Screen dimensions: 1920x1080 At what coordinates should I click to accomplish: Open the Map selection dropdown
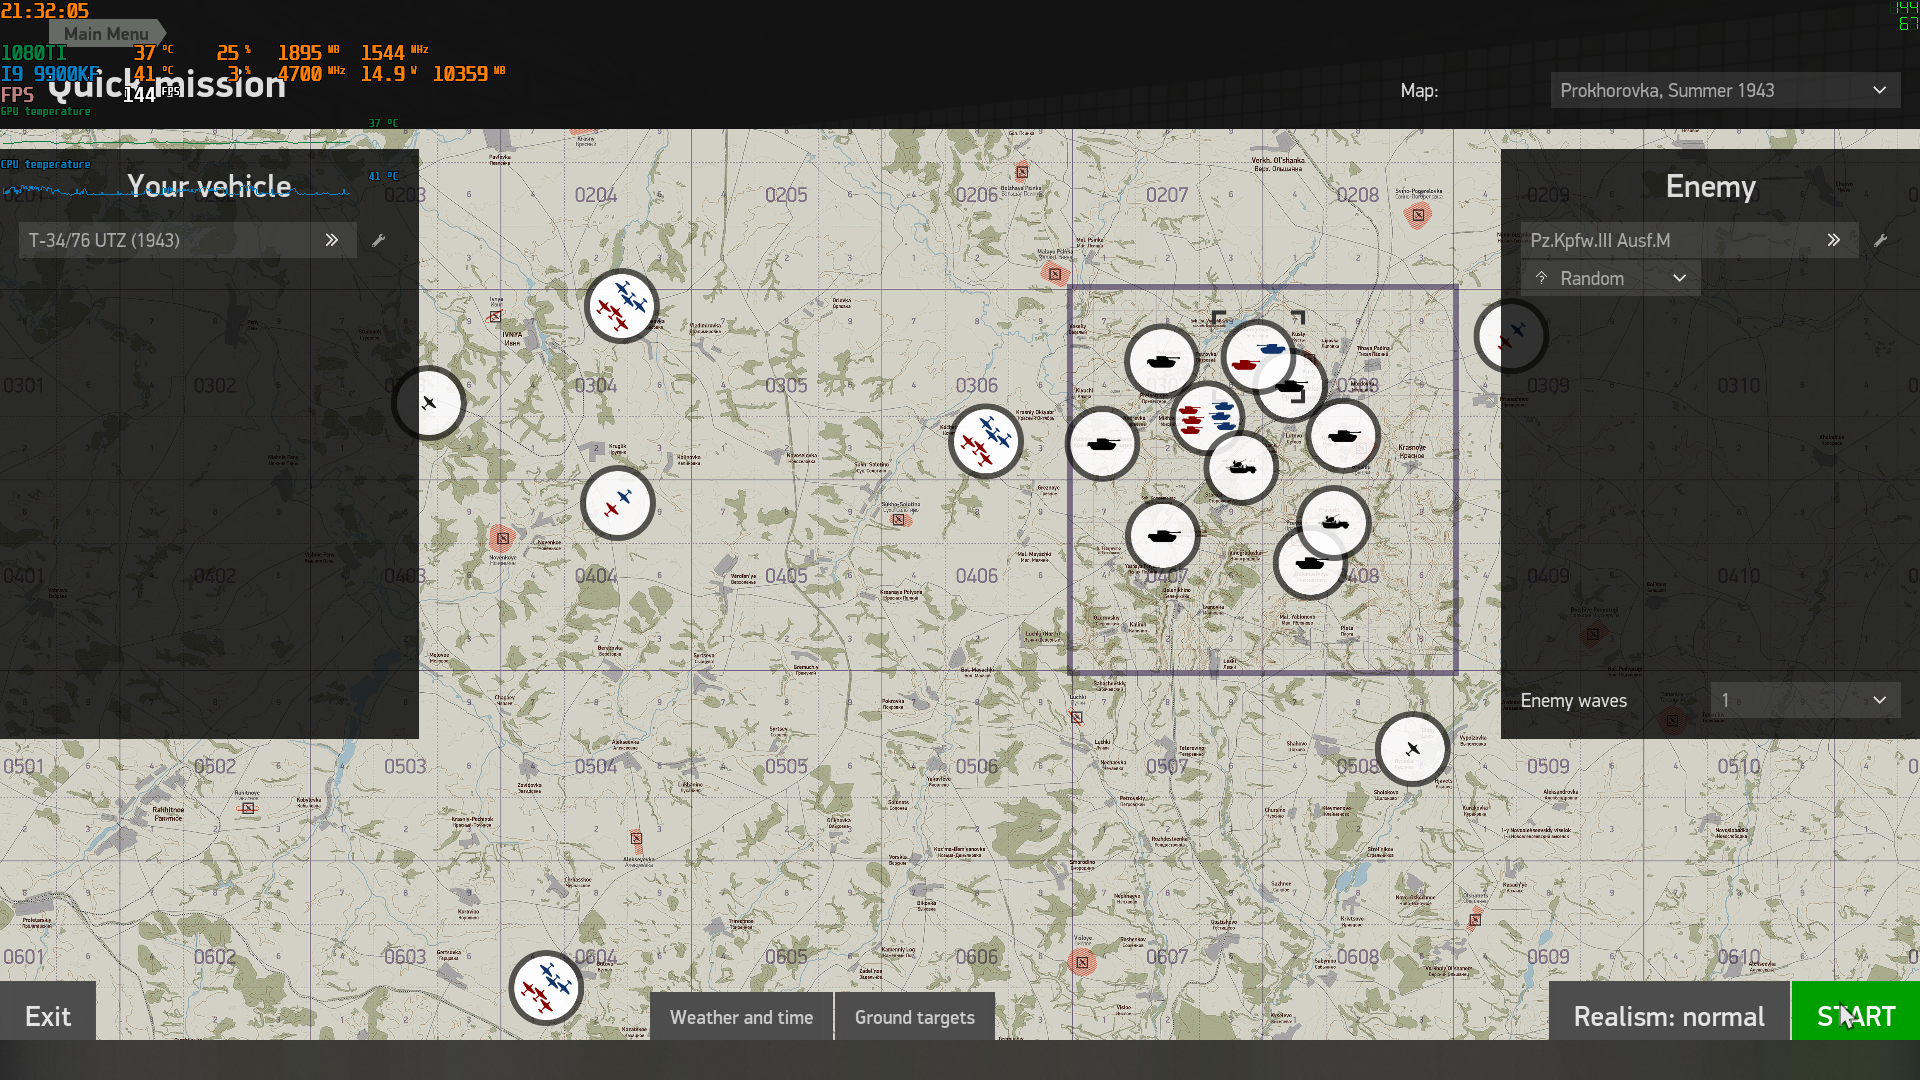(1725, 90)
